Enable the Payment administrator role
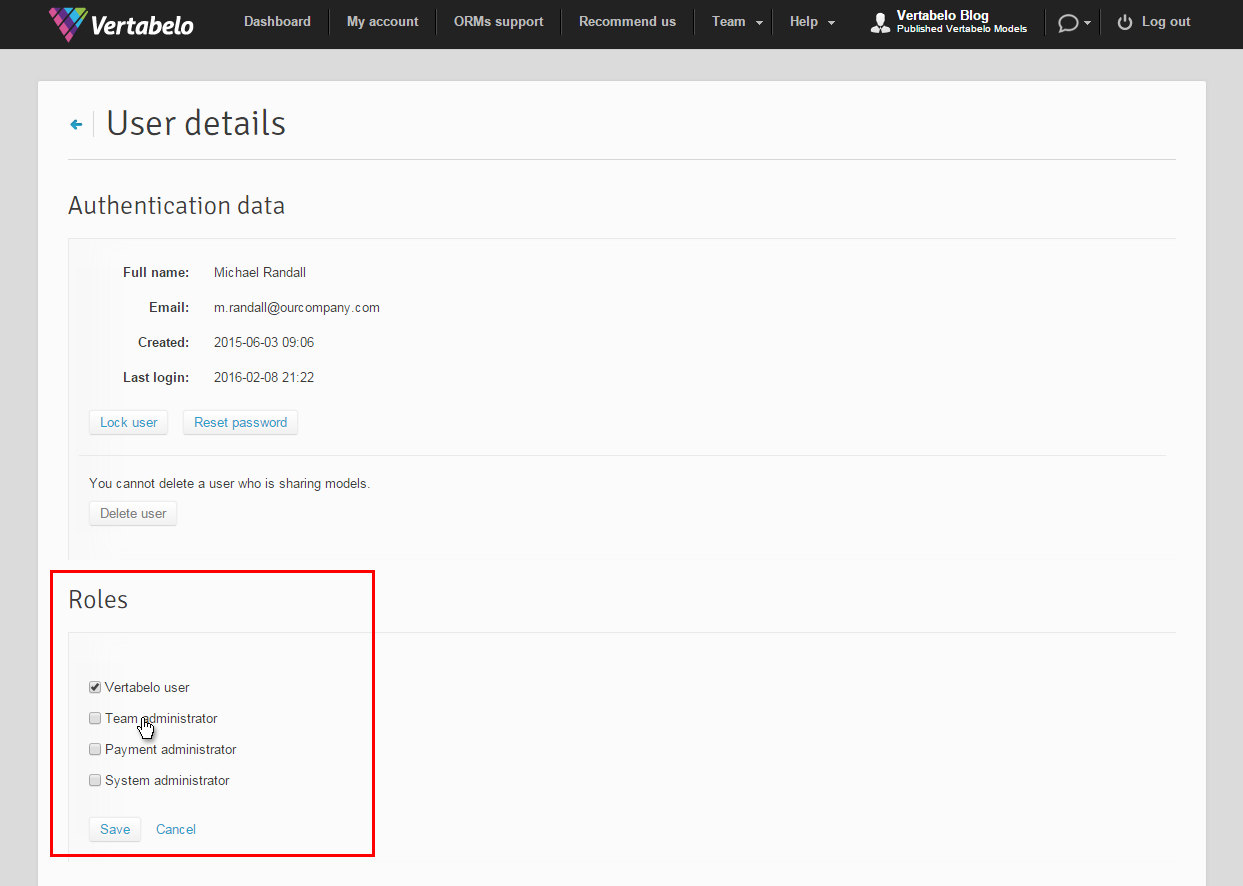The width and height of the screenshot is (1243, 886). pyautogui.click(x=95, y=749)
